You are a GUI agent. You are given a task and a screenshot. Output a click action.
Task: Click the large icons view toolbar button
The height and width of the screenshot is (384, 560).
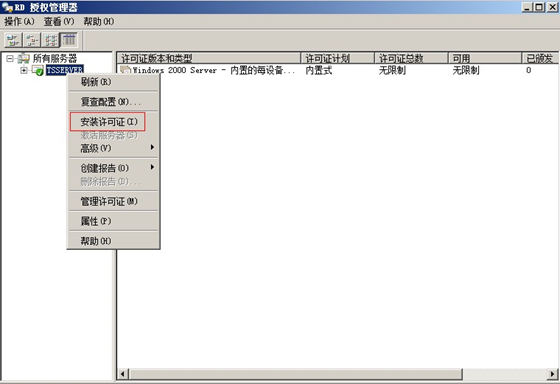click(13, 40)
